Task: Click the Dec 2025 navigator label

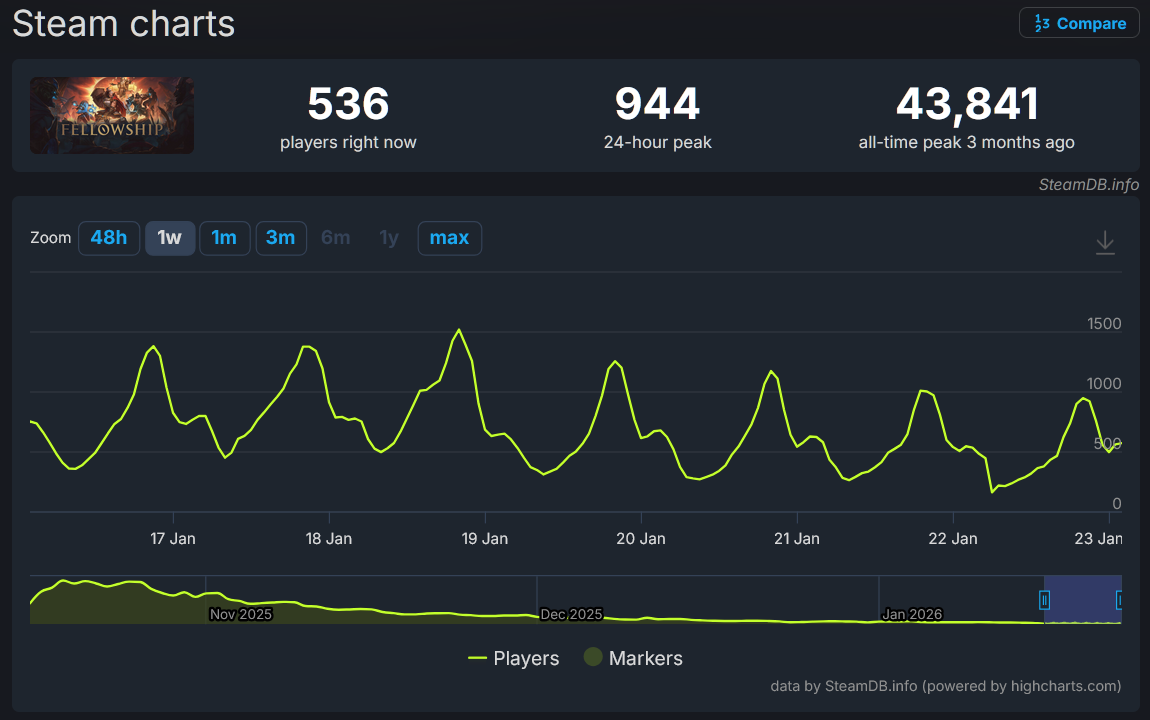Action: point(571,614)
